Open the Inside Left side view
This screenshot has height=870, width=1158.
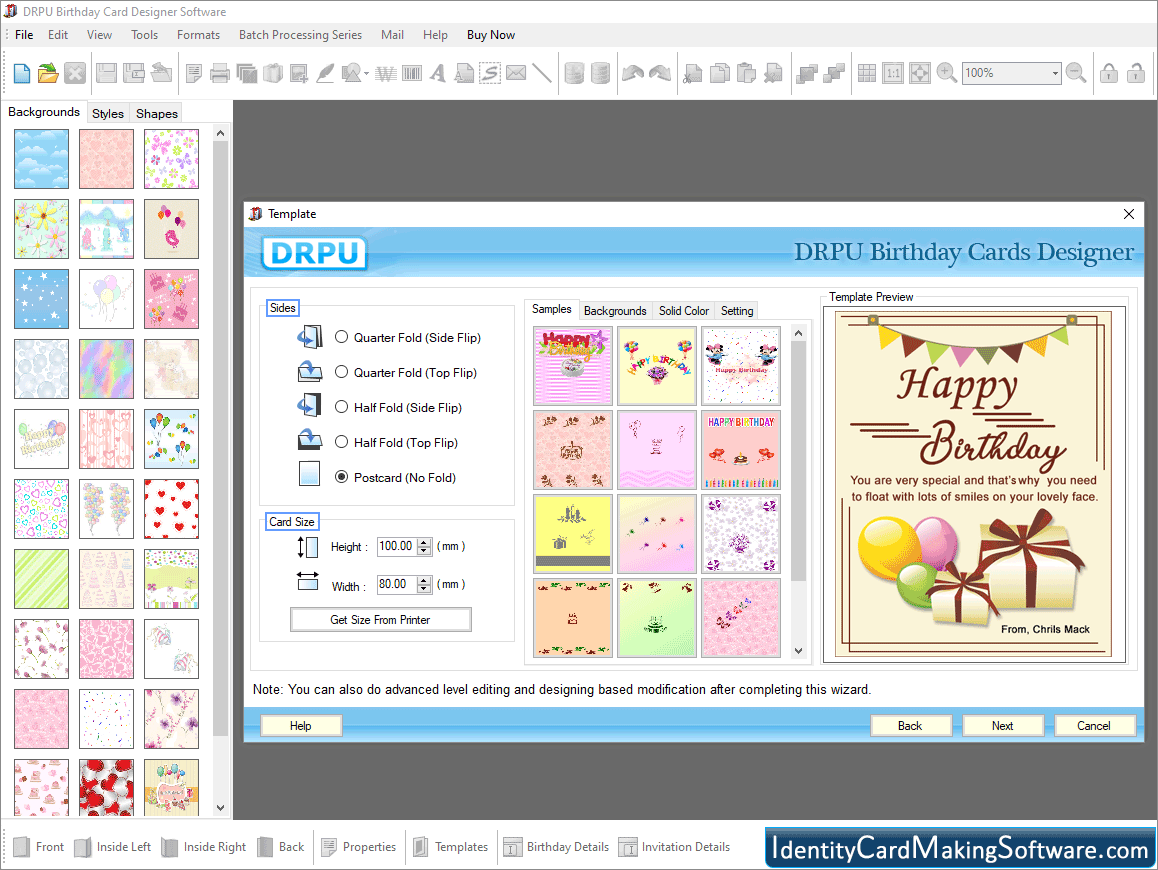point(113,847)
